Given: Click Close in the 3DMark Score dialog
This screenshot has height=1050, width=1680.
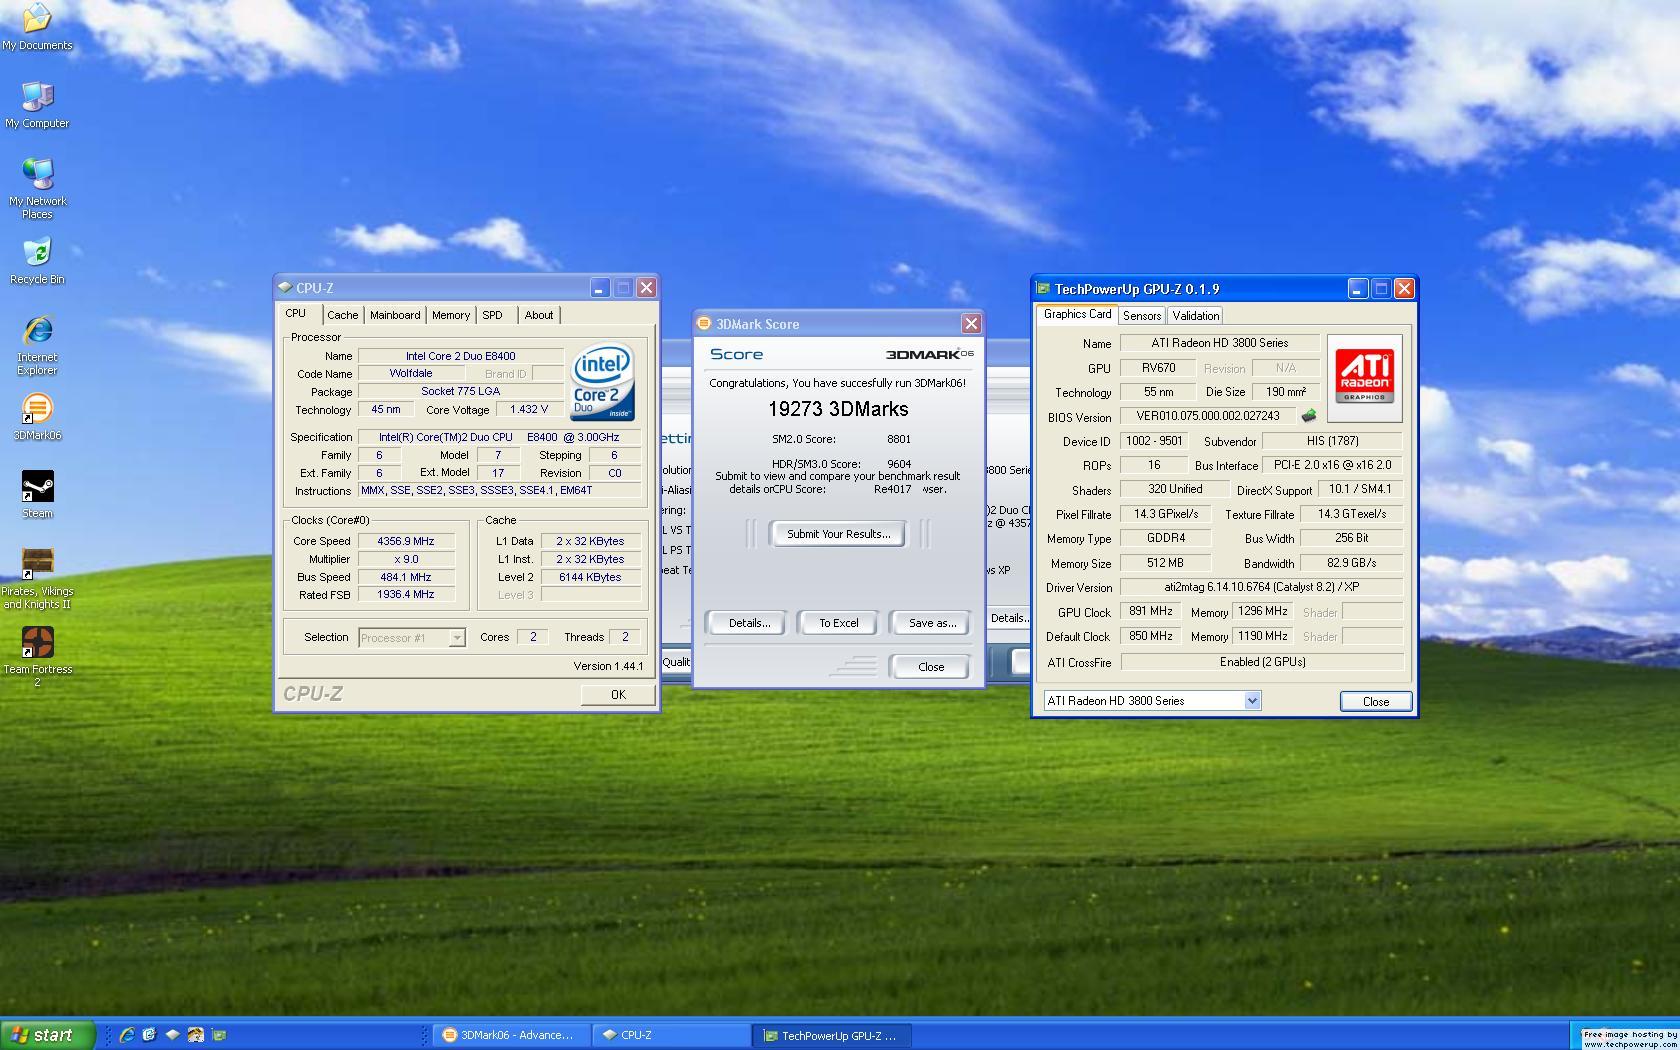Looking at the screenshot, I should [931, 667].
